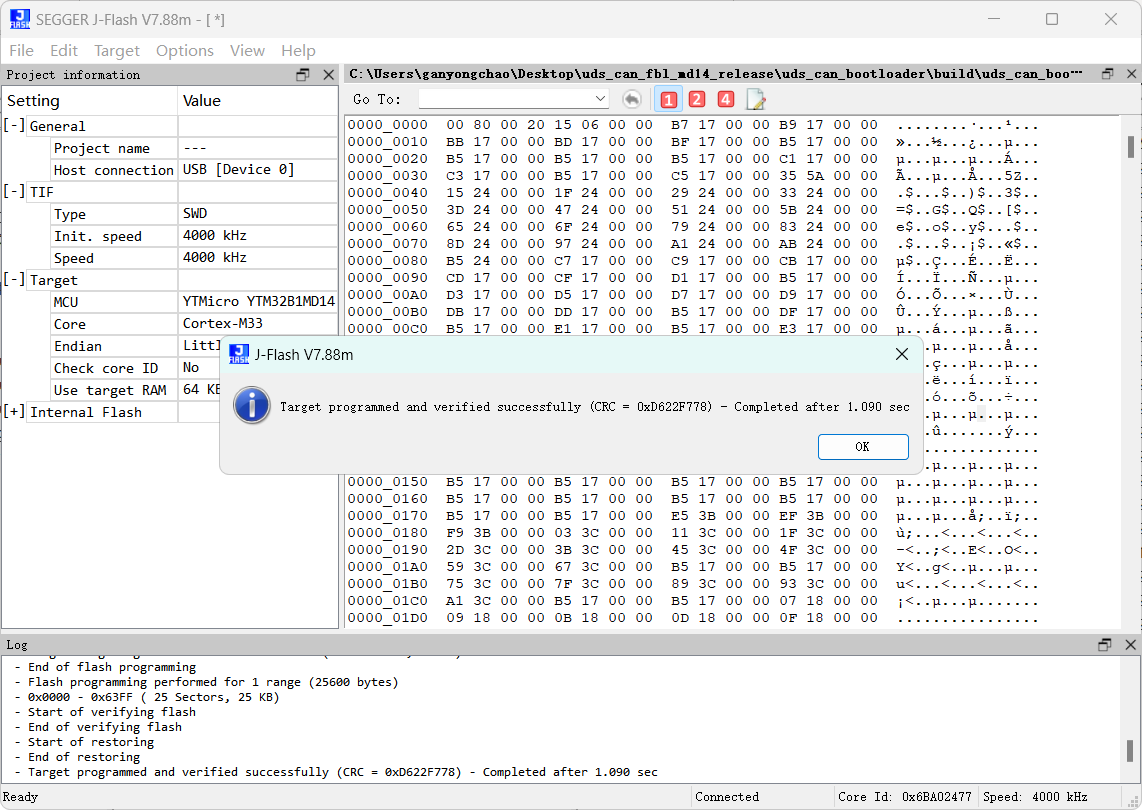Click the Log panel scrollbar thumb
This screenshot has height=810, width=1142.
[x=1130, y=750]
